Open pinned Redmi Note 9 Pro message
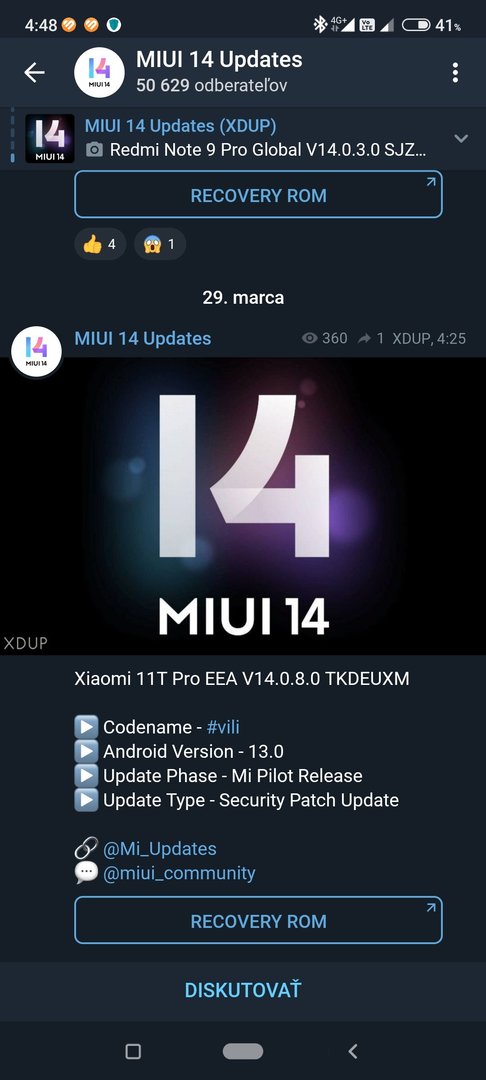 255,138
